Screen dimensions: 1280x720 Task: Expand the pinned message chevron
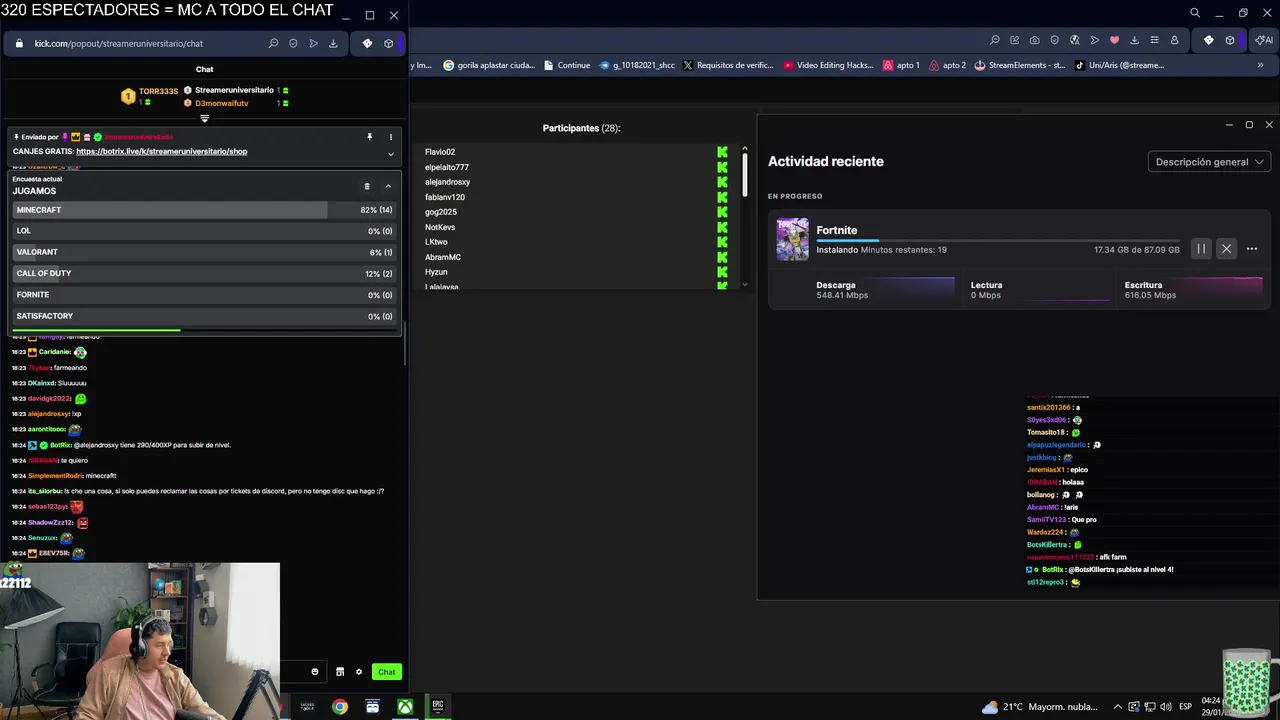click(x=391, y=154)
